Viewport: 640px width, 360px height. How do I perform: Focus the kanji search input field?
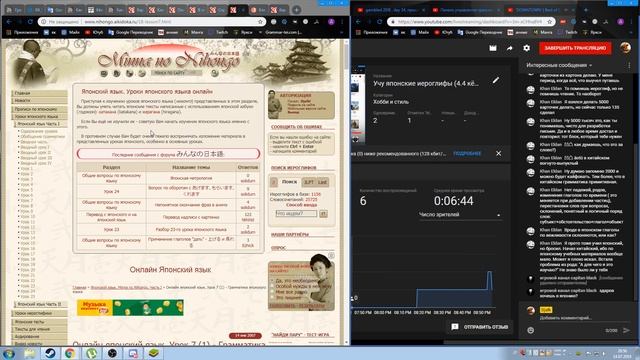[296, 213]
